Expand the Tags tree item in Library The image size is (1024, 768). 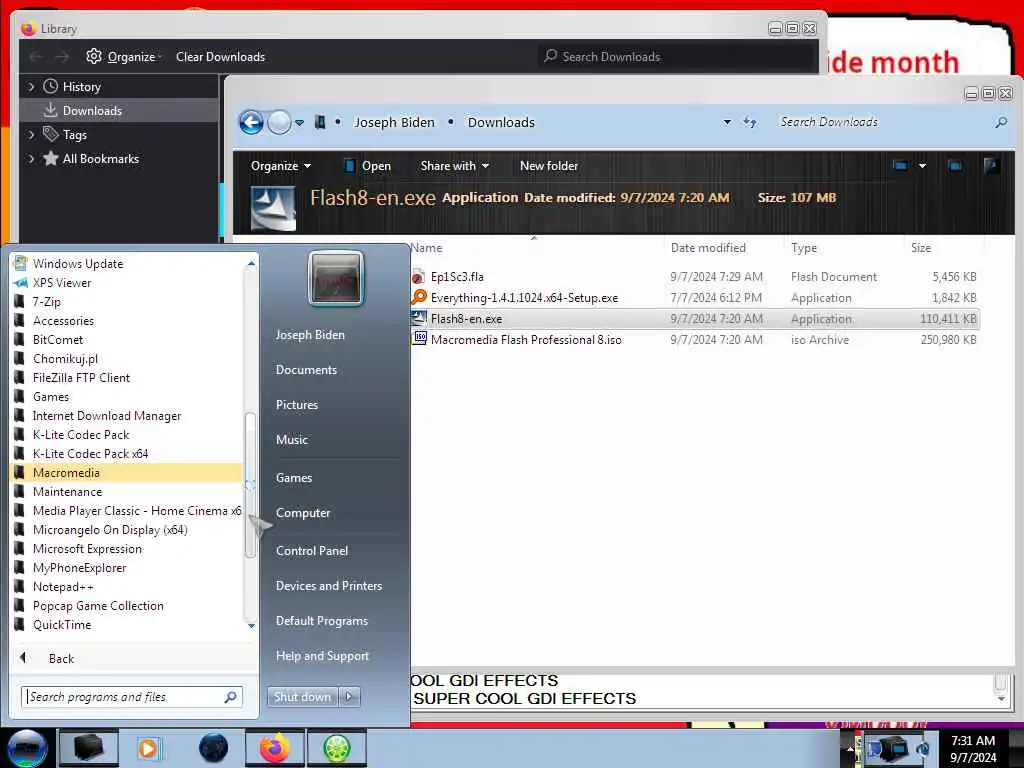pos(31,135)
